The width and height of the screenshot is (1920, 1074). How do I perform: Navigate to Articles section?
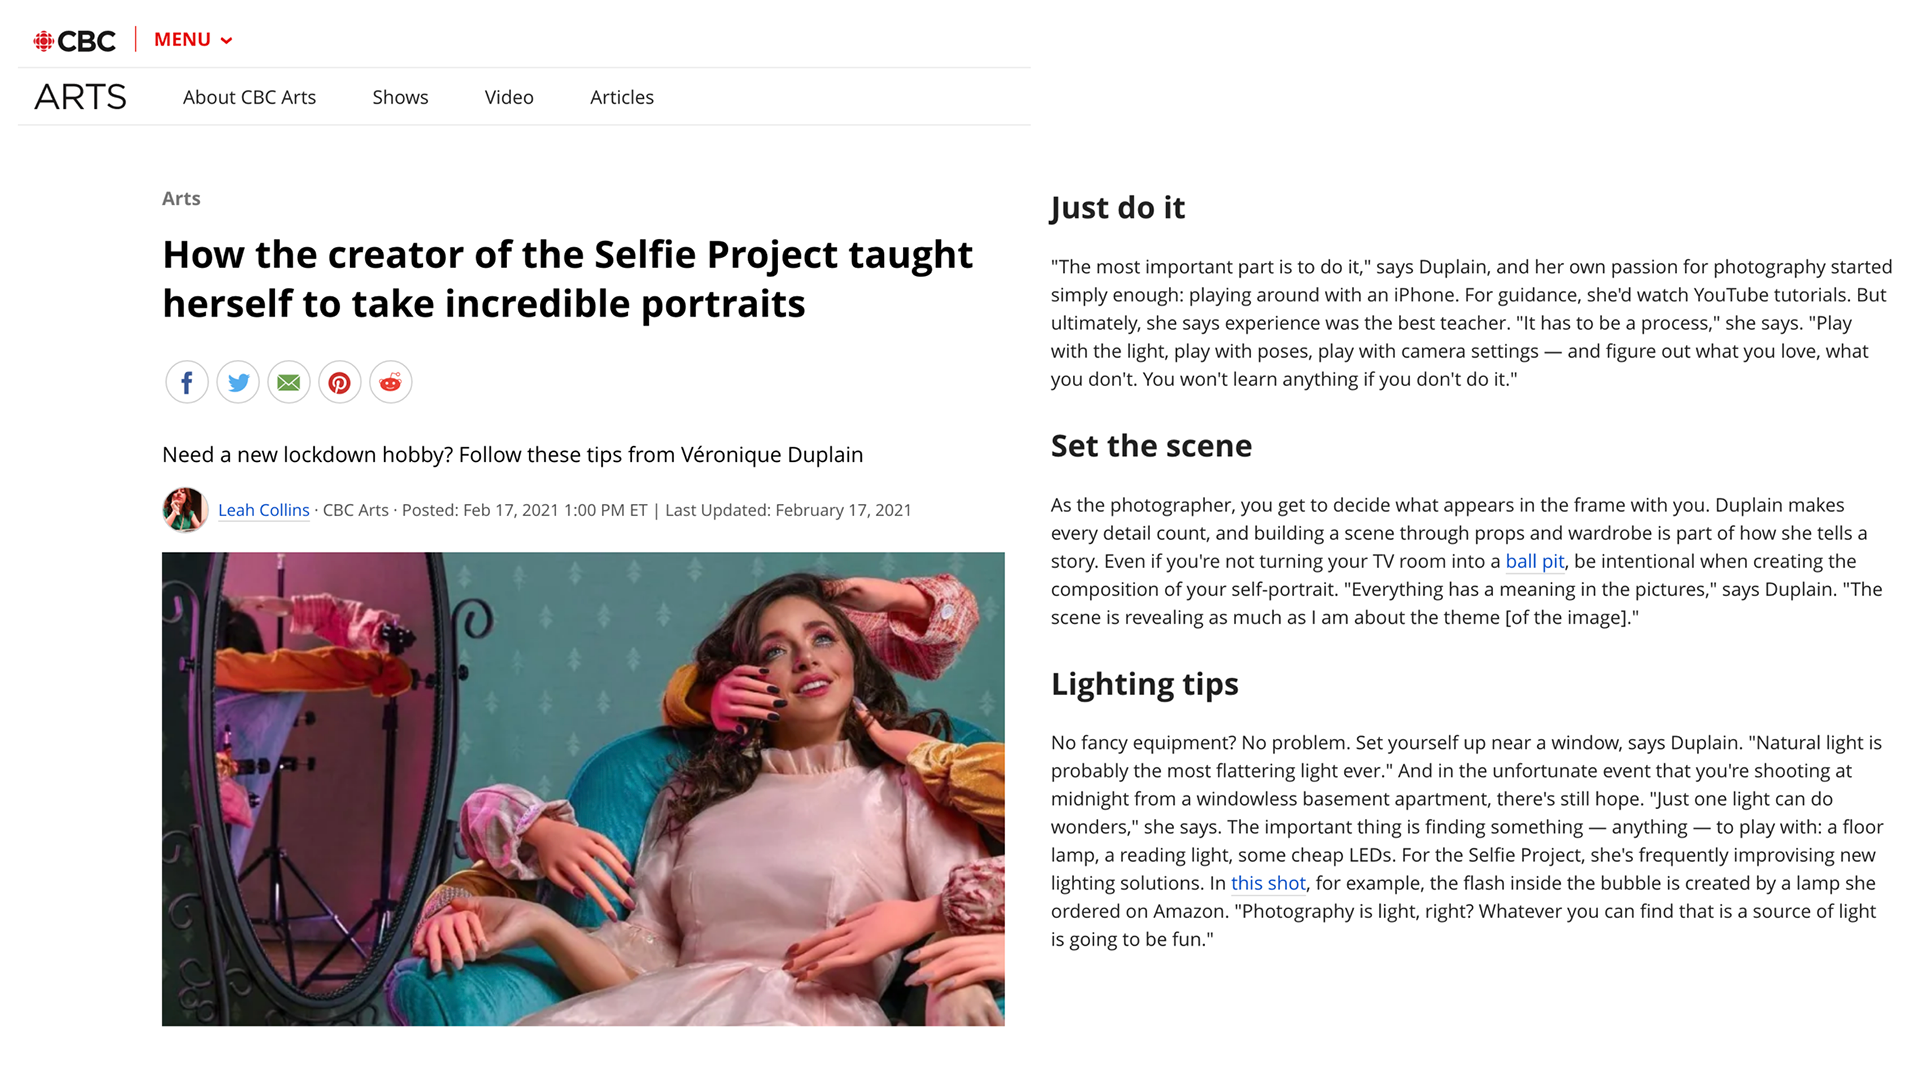click(622, 97)
